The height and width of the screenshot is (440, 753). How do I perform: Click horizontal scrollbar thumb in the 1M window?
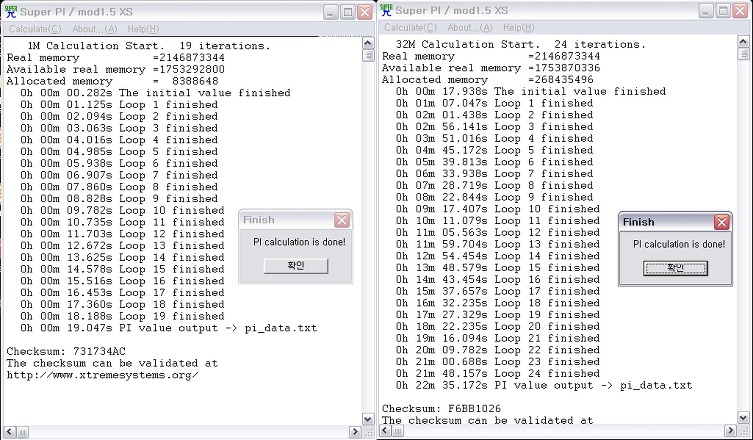pos(22,431)
